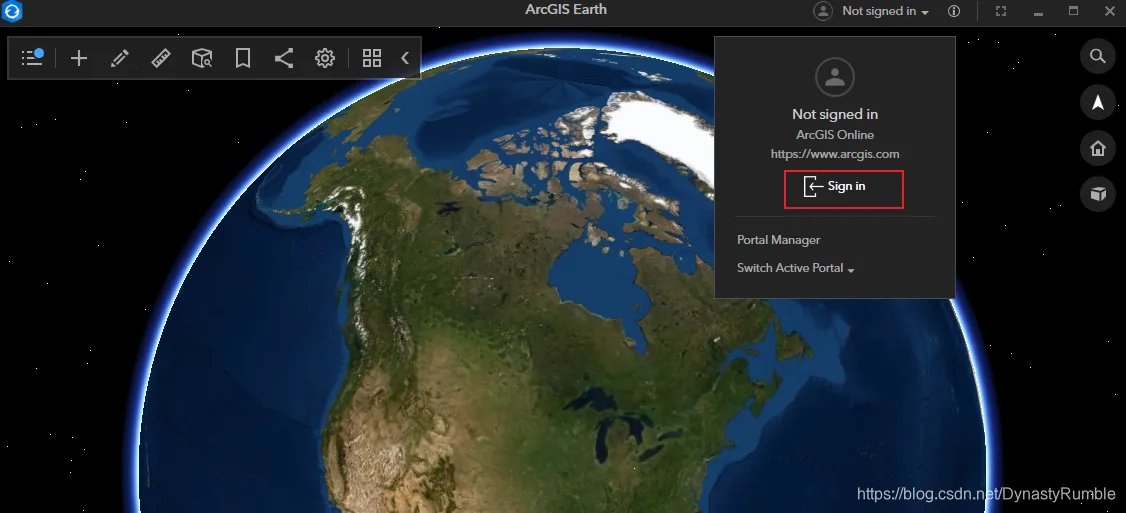Open the Bookmarks tool
Image resolution: width=1126 pixels, height=513 pixels.
(243, 58)
